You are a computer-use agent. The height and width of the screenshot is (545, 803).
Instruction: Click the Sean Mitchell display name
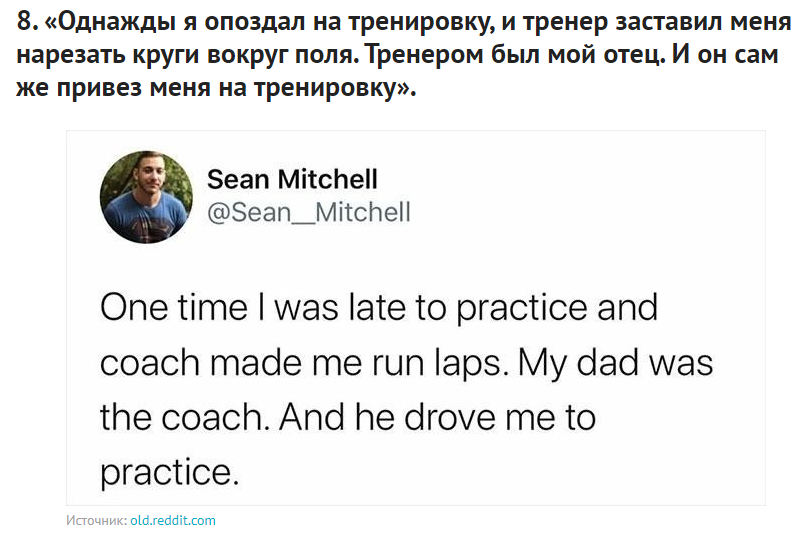coord(292,179)
